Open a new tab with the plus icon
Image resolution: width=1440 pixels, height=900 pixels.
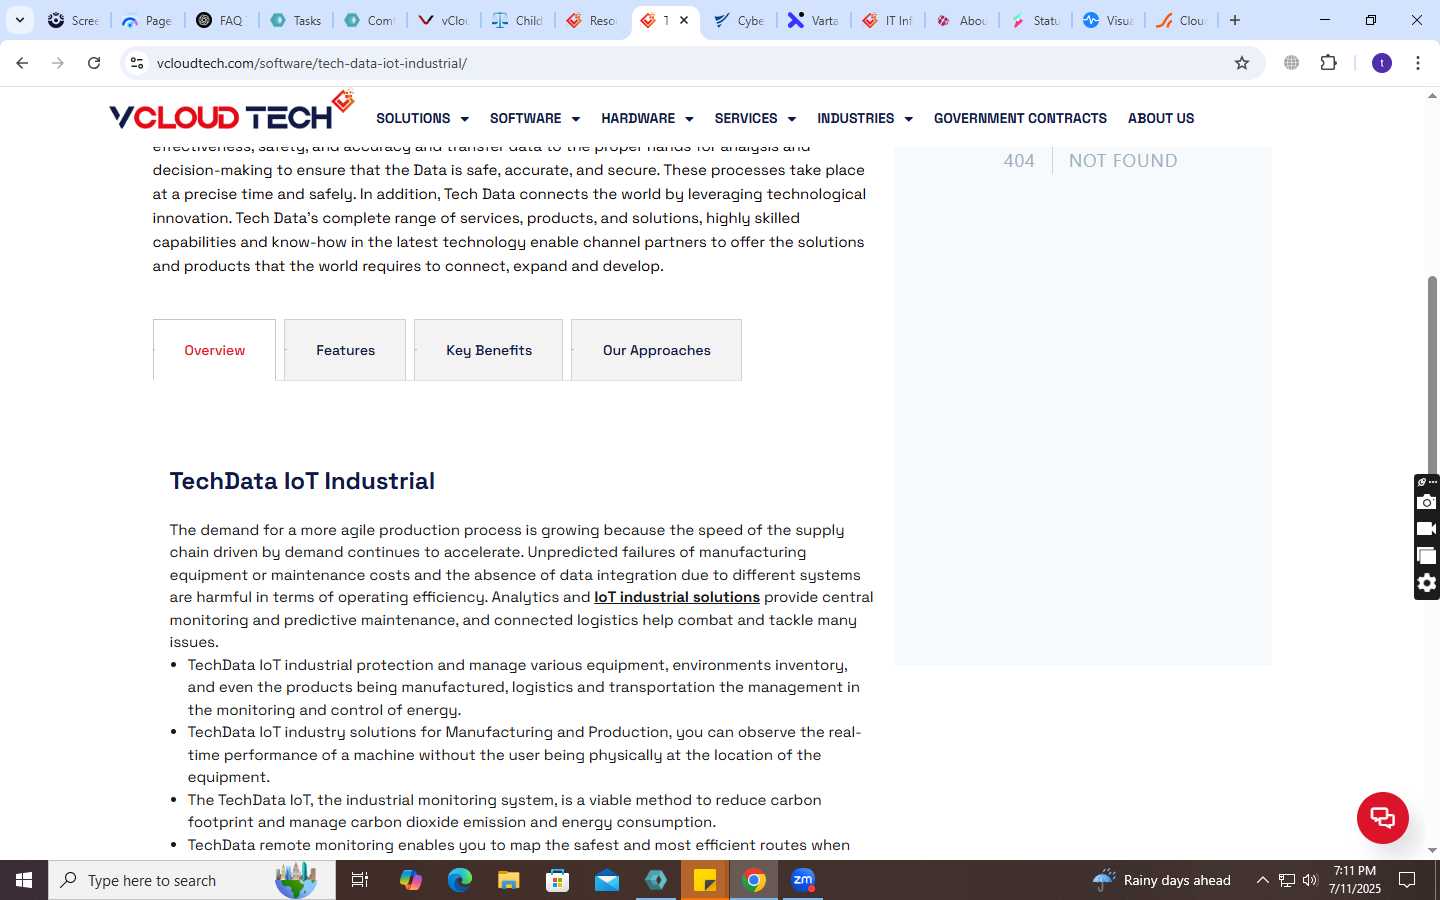(1235, 20)
